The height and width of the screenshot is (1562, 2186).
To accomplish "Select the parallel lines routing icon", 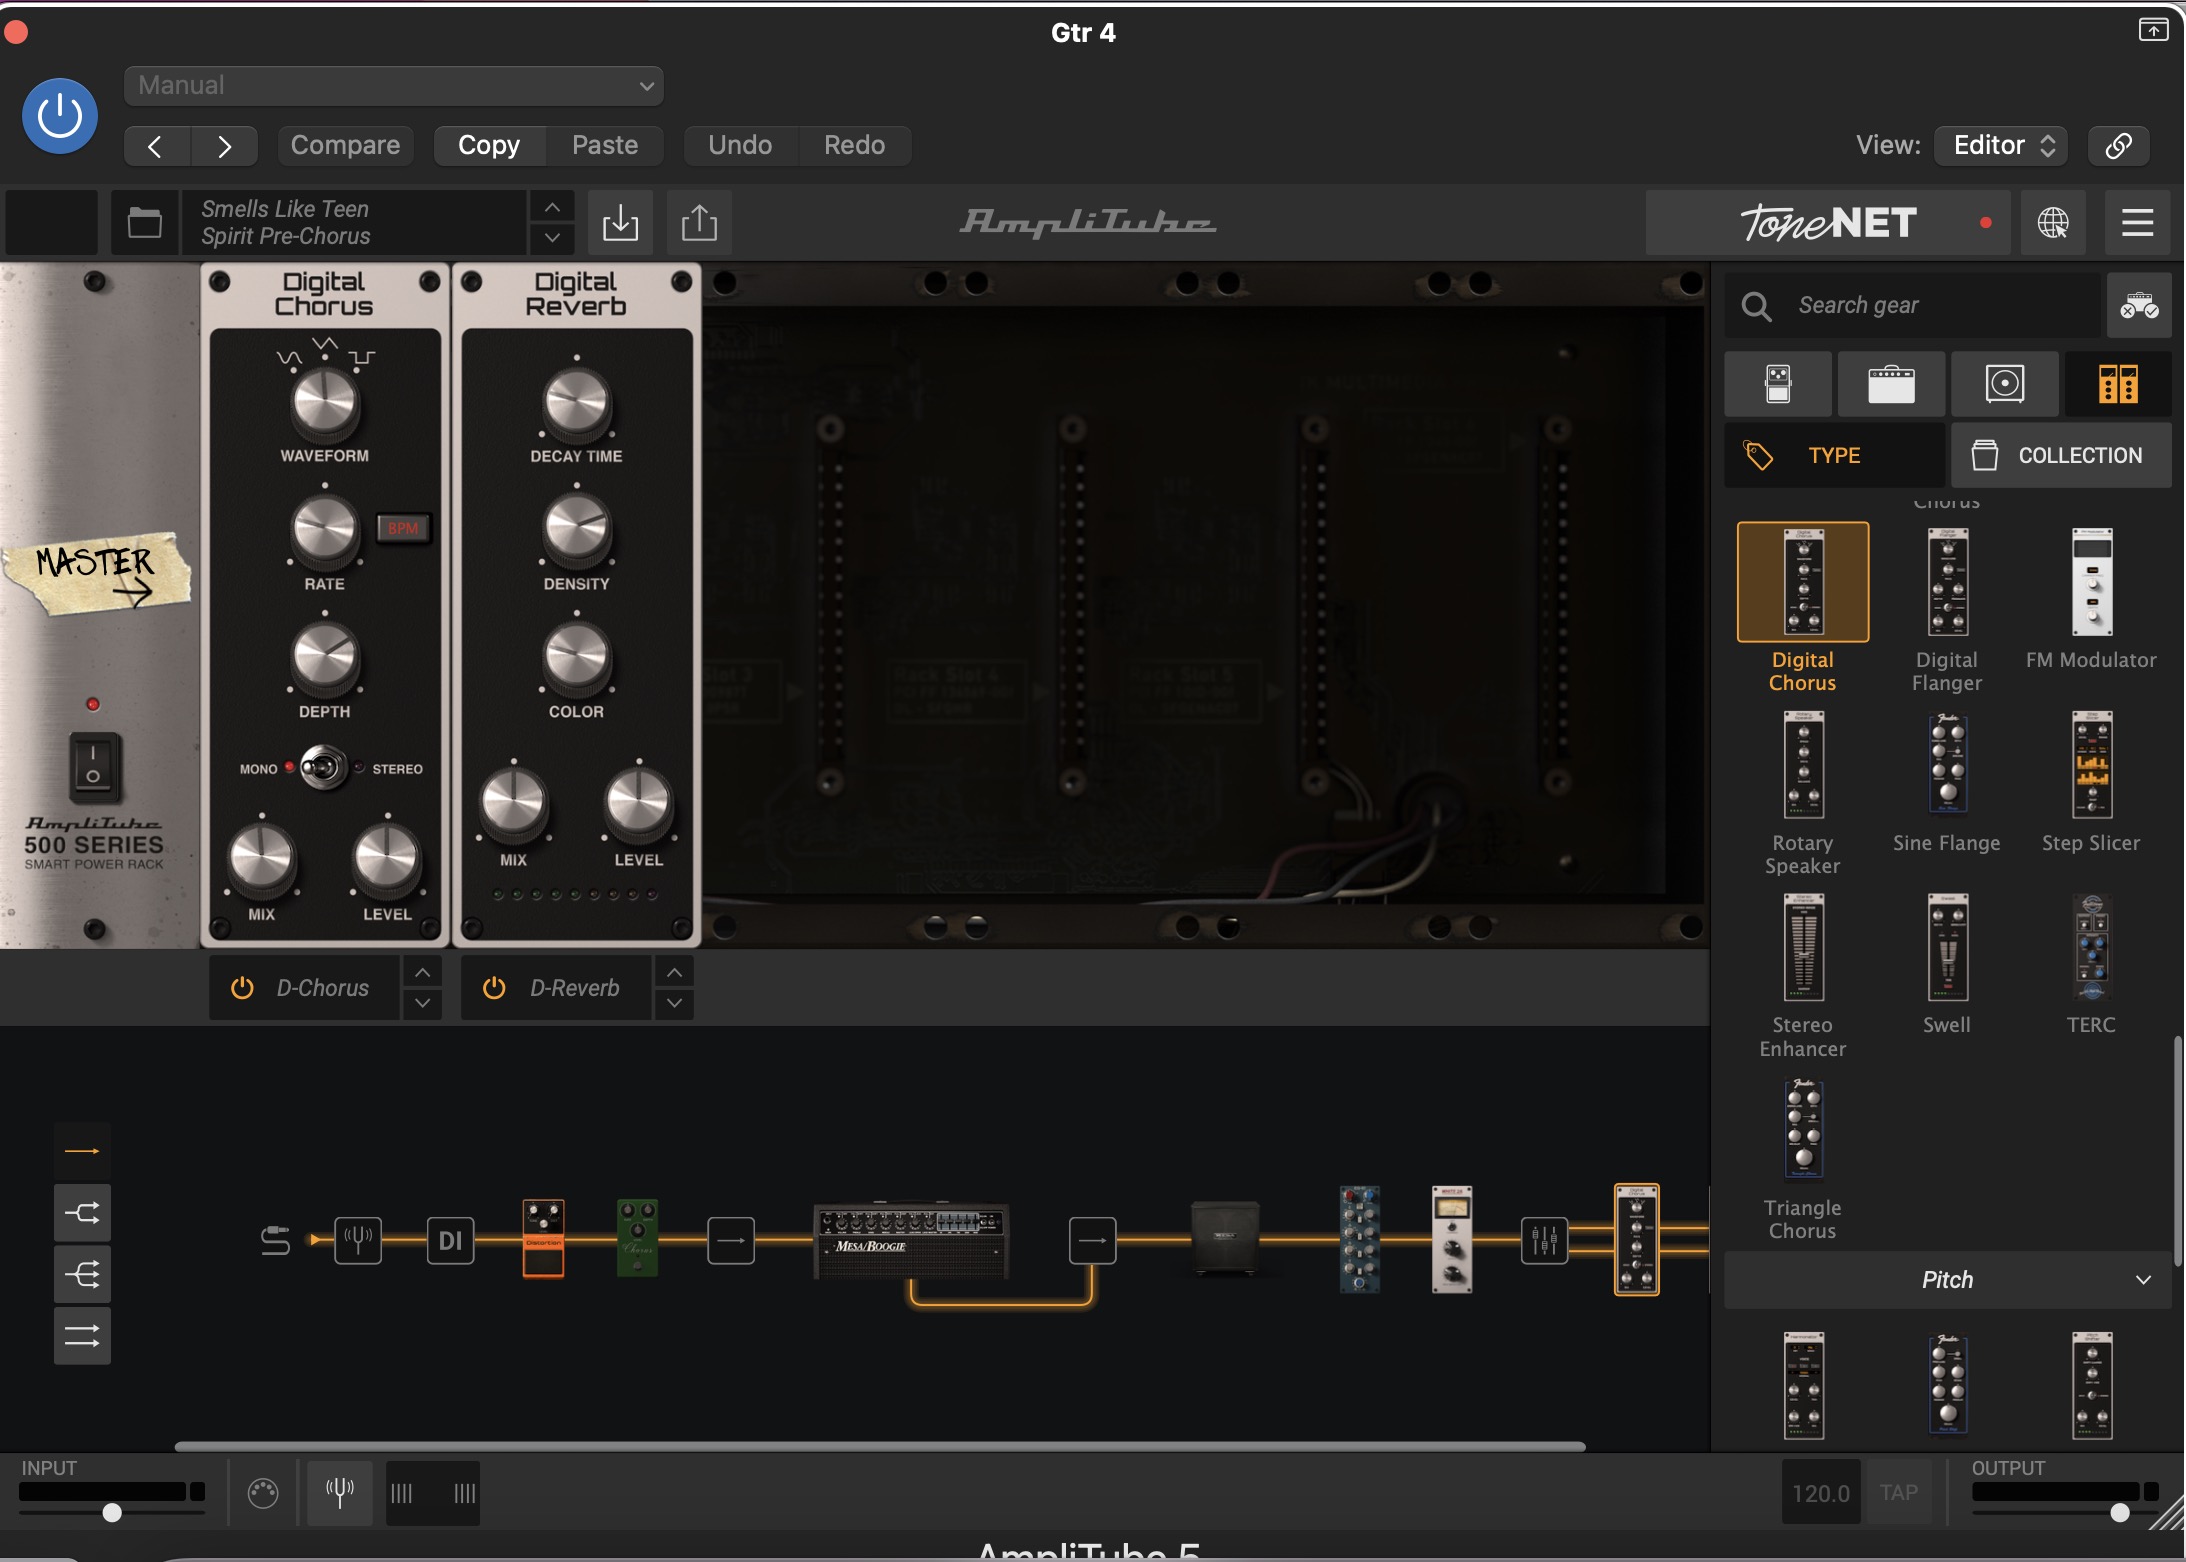I will (x=82, y=1335).
